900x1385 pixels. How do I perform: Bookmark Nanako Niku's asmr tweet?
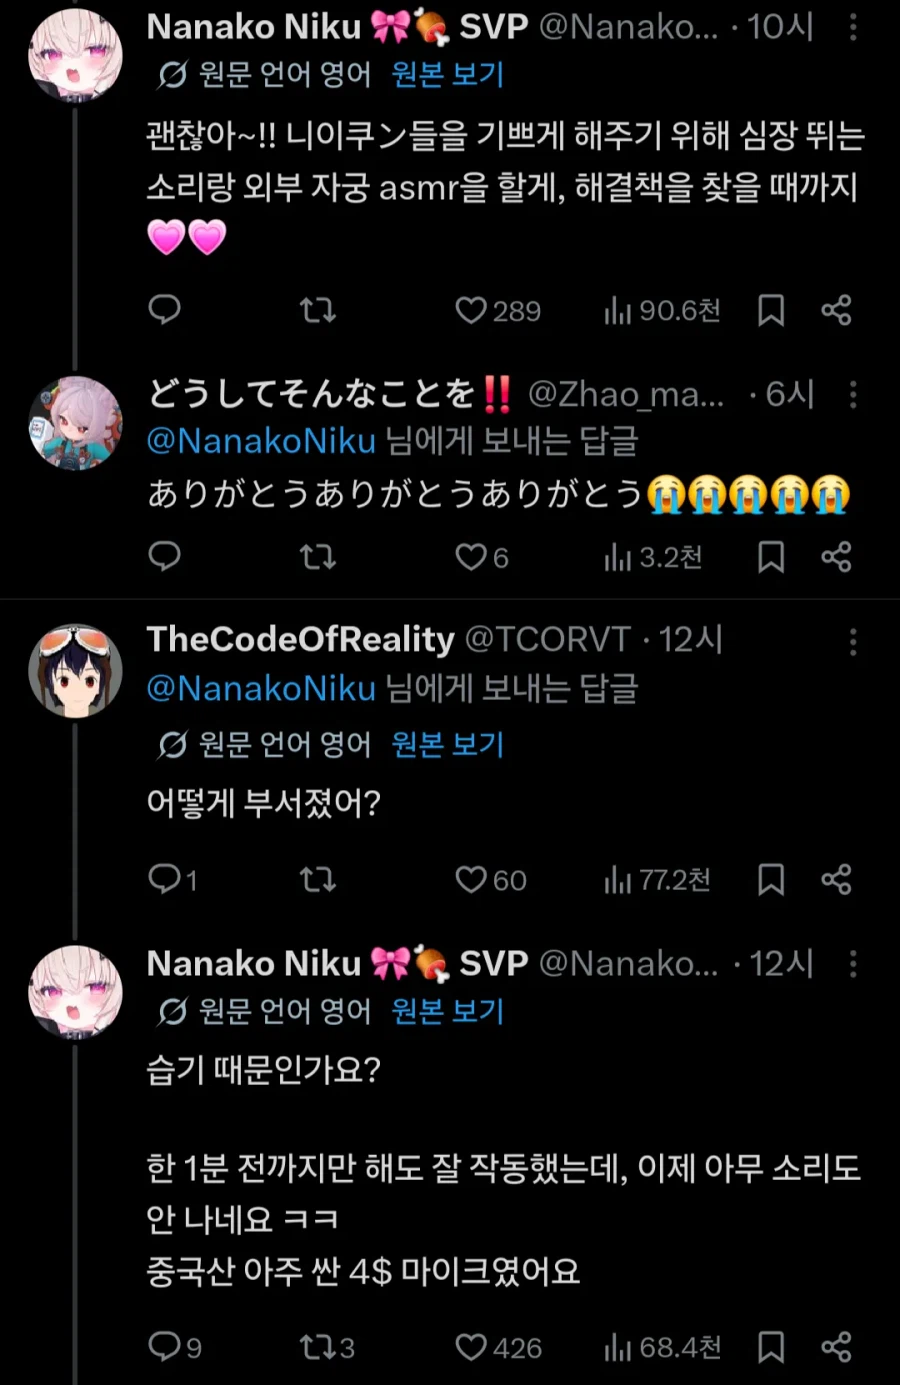tap(771, 310)
